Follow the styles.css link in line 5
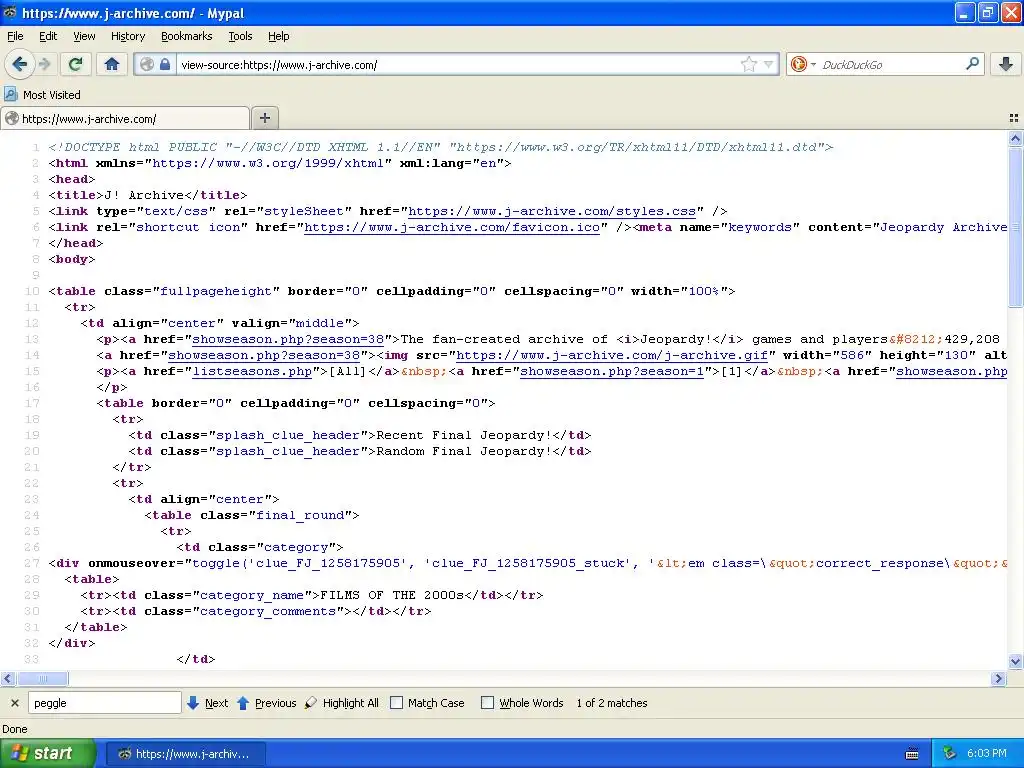 tap(552, 211)
